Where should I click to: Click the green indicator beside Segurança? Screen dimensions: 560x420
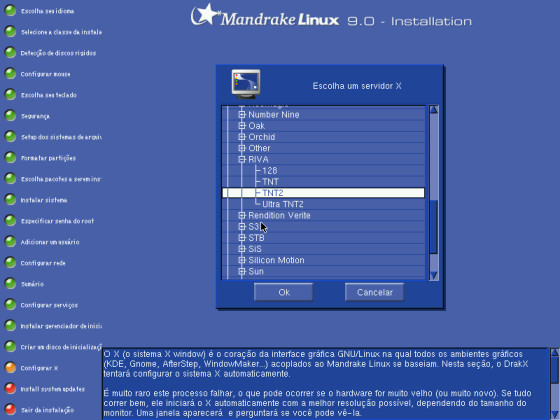click(x=10, y=116)
